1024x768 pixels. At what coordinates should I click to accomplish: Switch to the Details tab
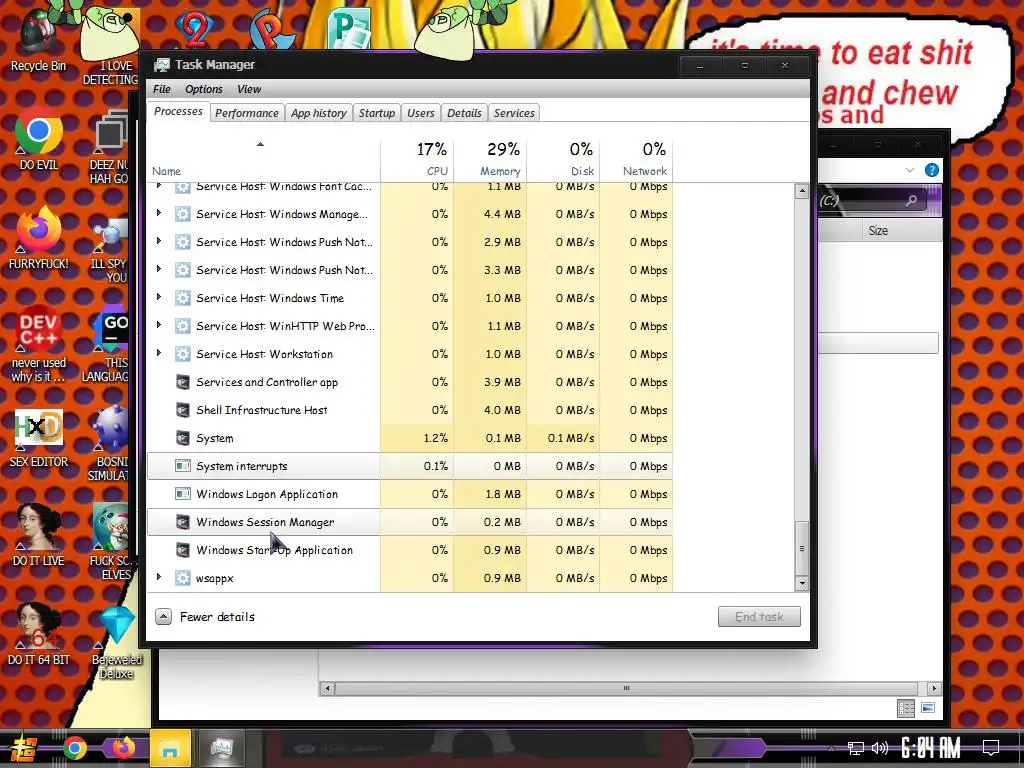coord(464,113)
